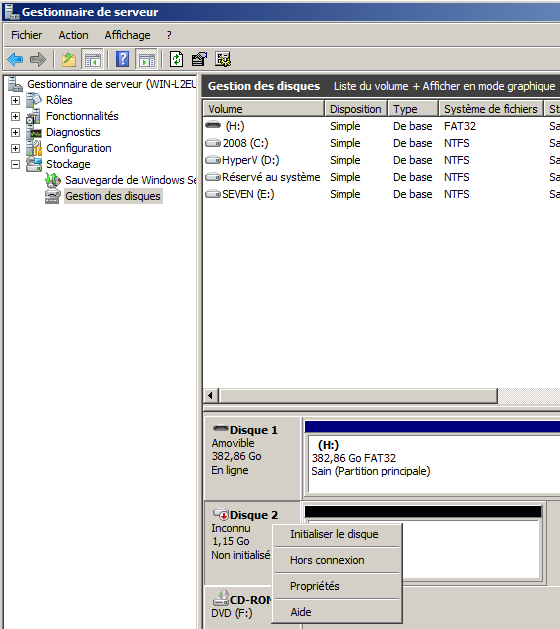Image resolution: width=560 pixels, height=629 pixels.
Task: Toggle the show/hide console tree icon
Action: pyautogui.click(x=93, y=60)
